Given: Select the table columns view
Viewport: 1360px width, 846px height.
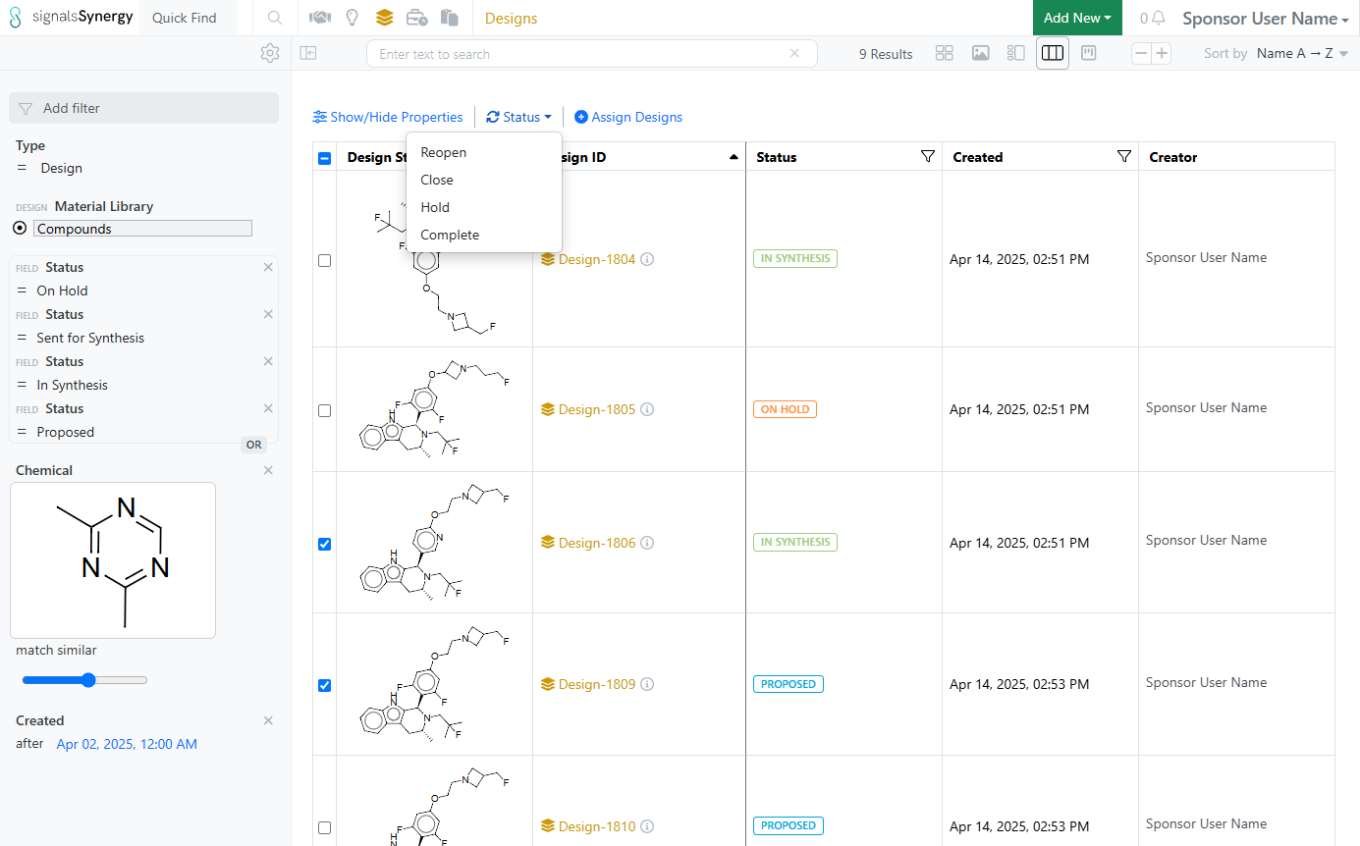Looking at the screenshot, I should 1052,53.
